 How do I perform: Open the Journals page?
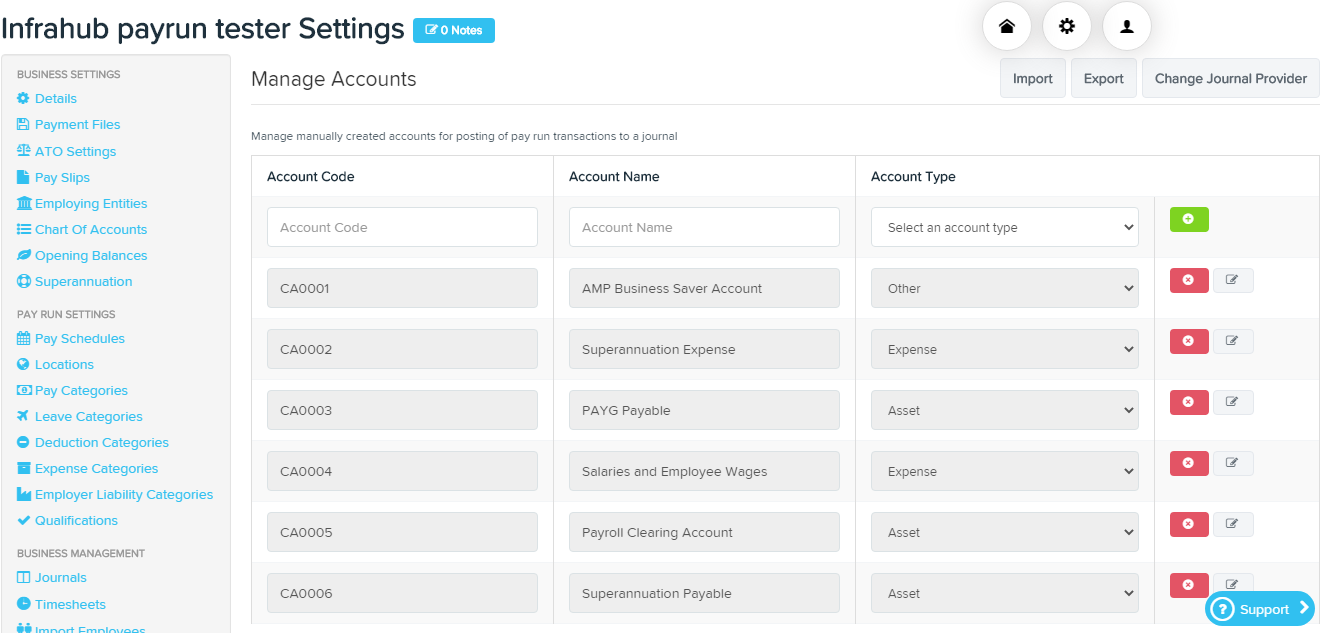coord(60,577)
